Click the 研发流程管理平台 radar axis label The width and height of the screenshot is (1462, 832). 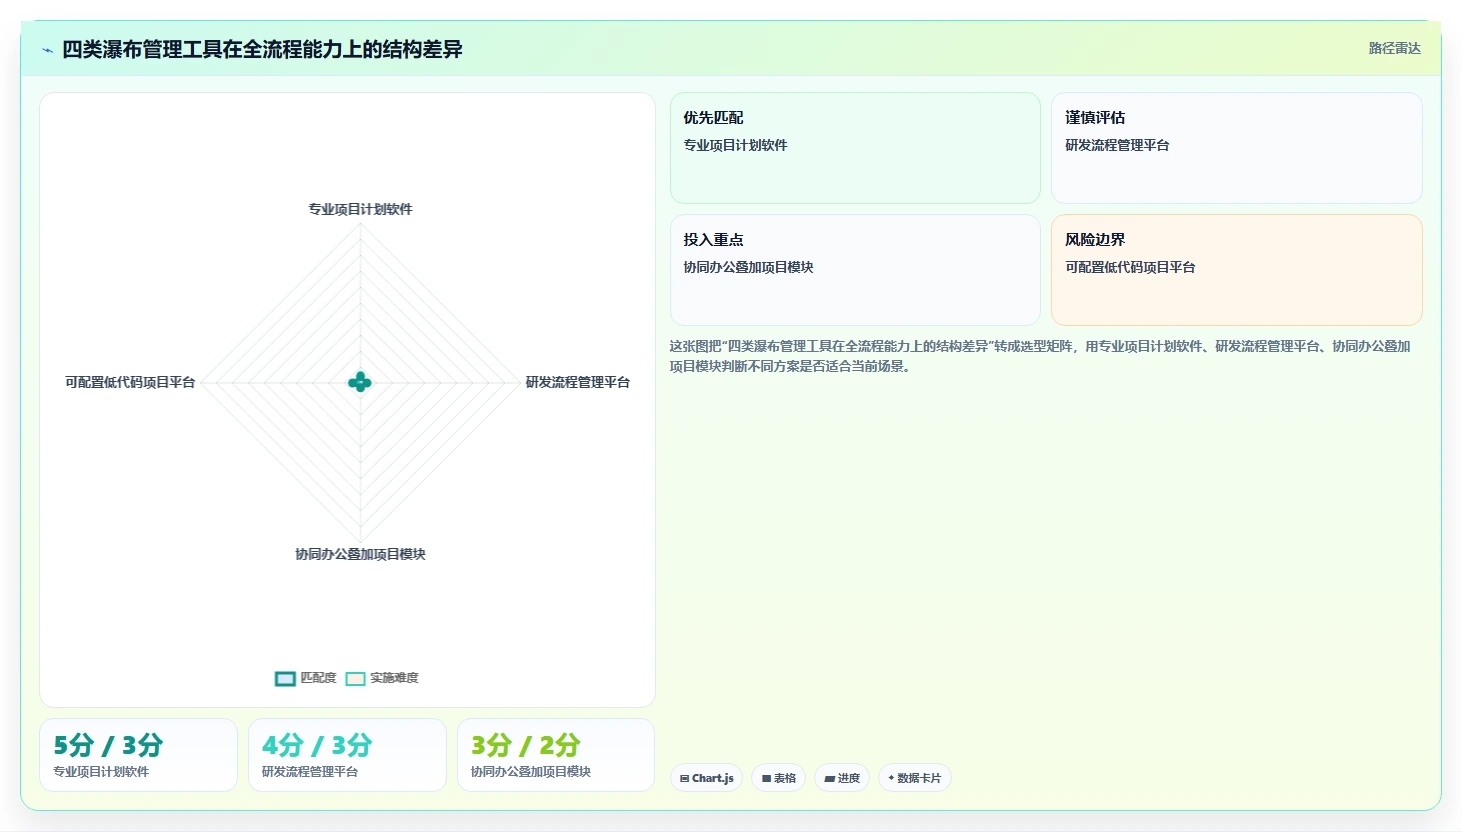(578, 382)
